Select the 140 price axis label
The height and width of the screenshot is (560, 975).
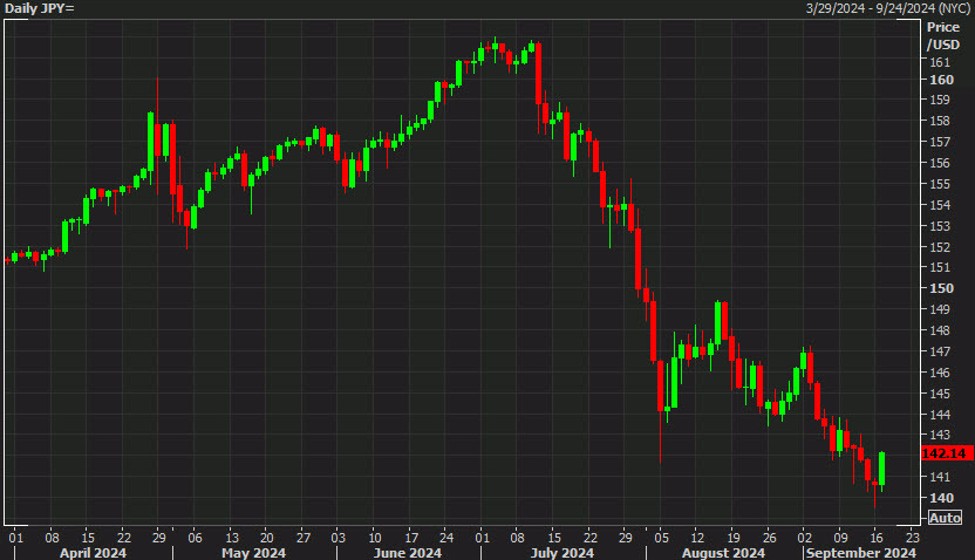[940, 497]
